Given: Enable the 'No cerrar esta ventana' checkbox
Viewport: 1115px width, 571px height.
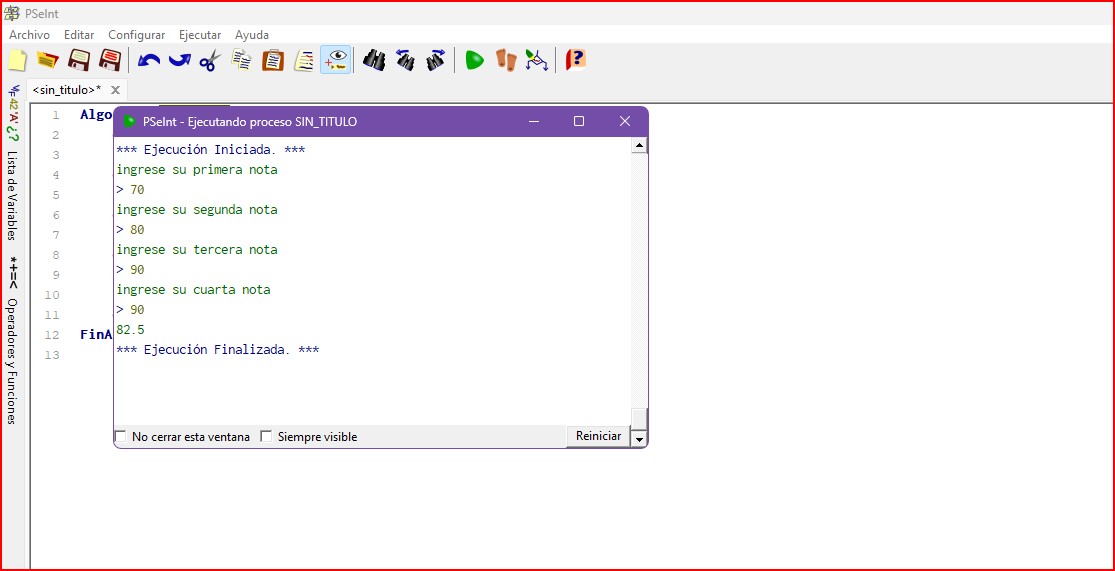Looking at the screenshot, I should pyautogui.click(x=121, y=437).
